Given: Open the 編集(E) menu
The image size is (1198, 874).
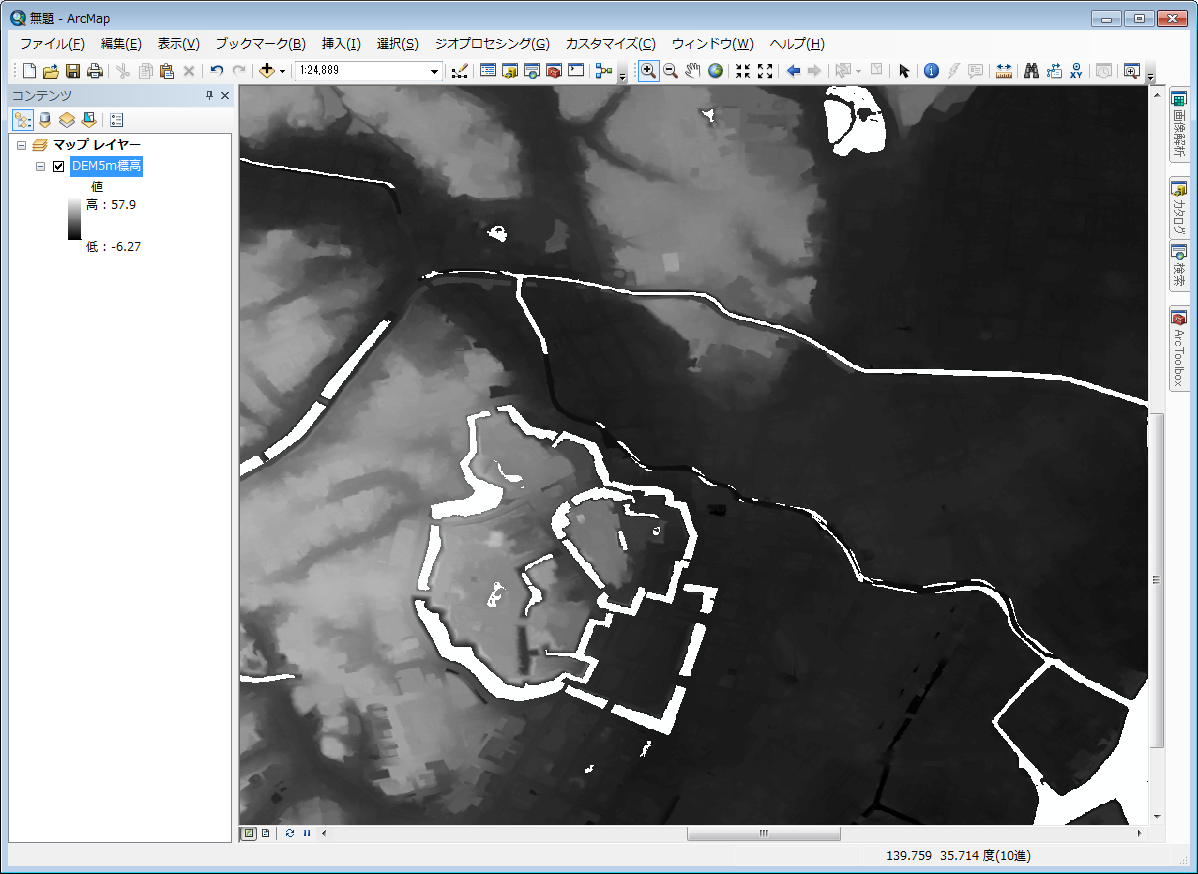Looking at the screenshot, I should tap(121, 44).
